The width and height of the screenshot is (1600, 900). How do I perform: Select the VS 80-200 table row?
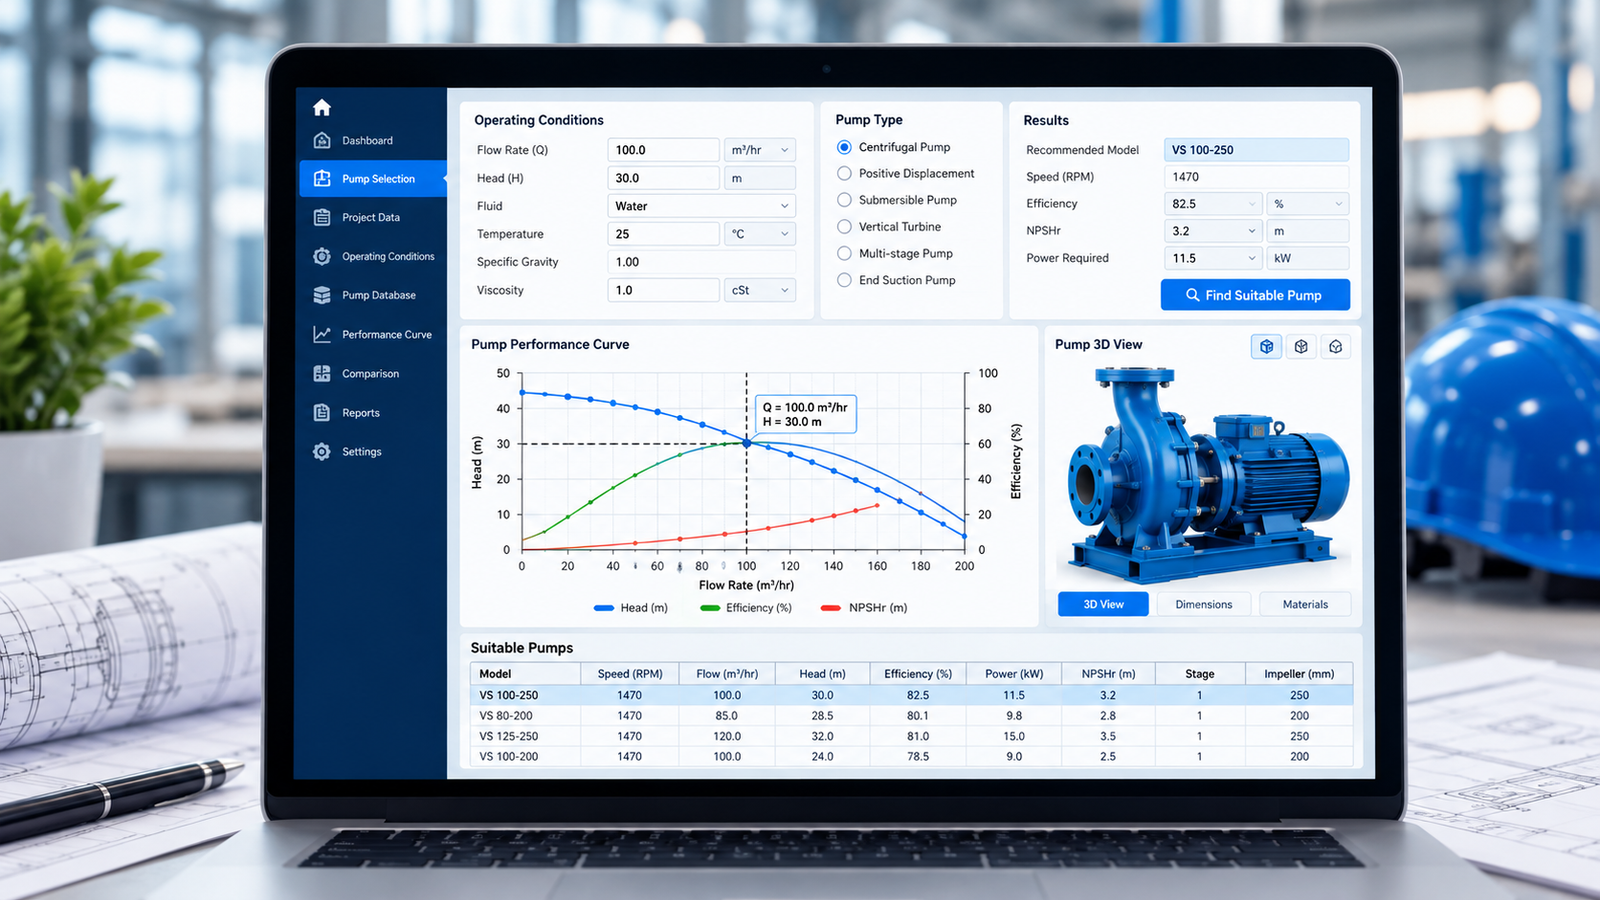tap(911, 716)
